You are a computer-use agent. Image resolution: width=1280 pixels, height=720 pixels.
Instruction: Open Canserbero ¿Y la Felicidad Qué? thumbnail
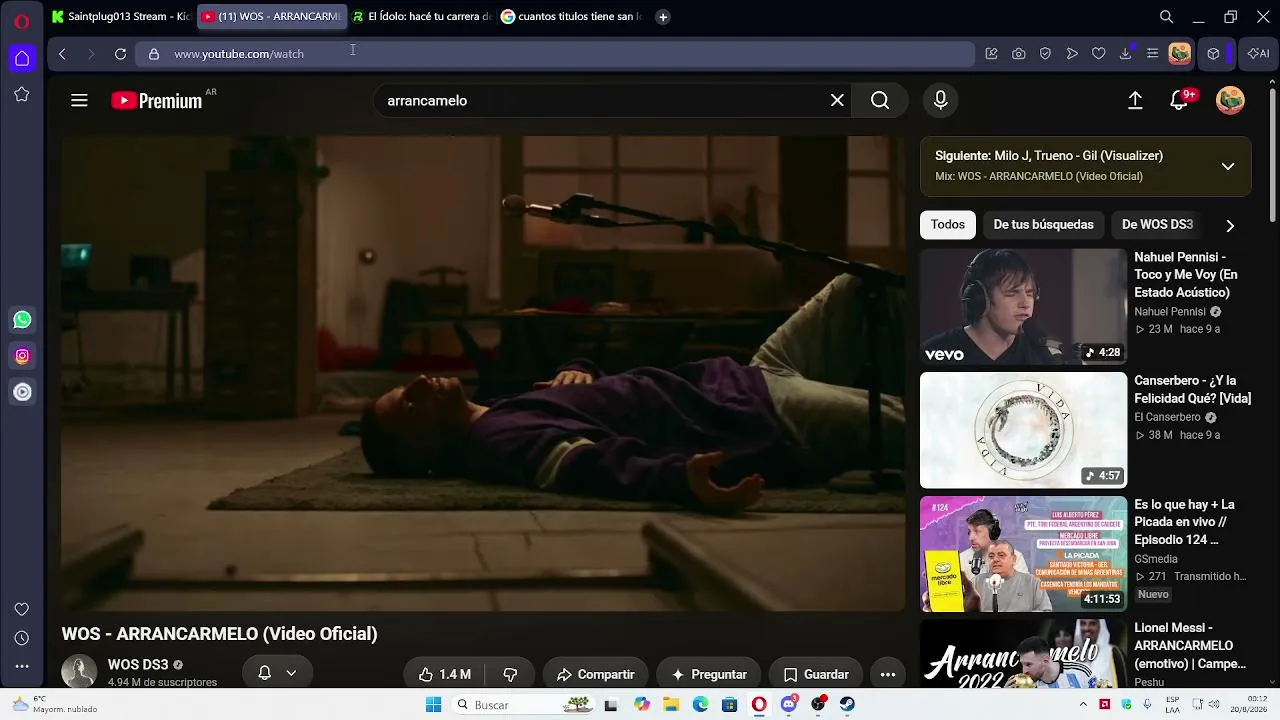tap(1023, 430)
